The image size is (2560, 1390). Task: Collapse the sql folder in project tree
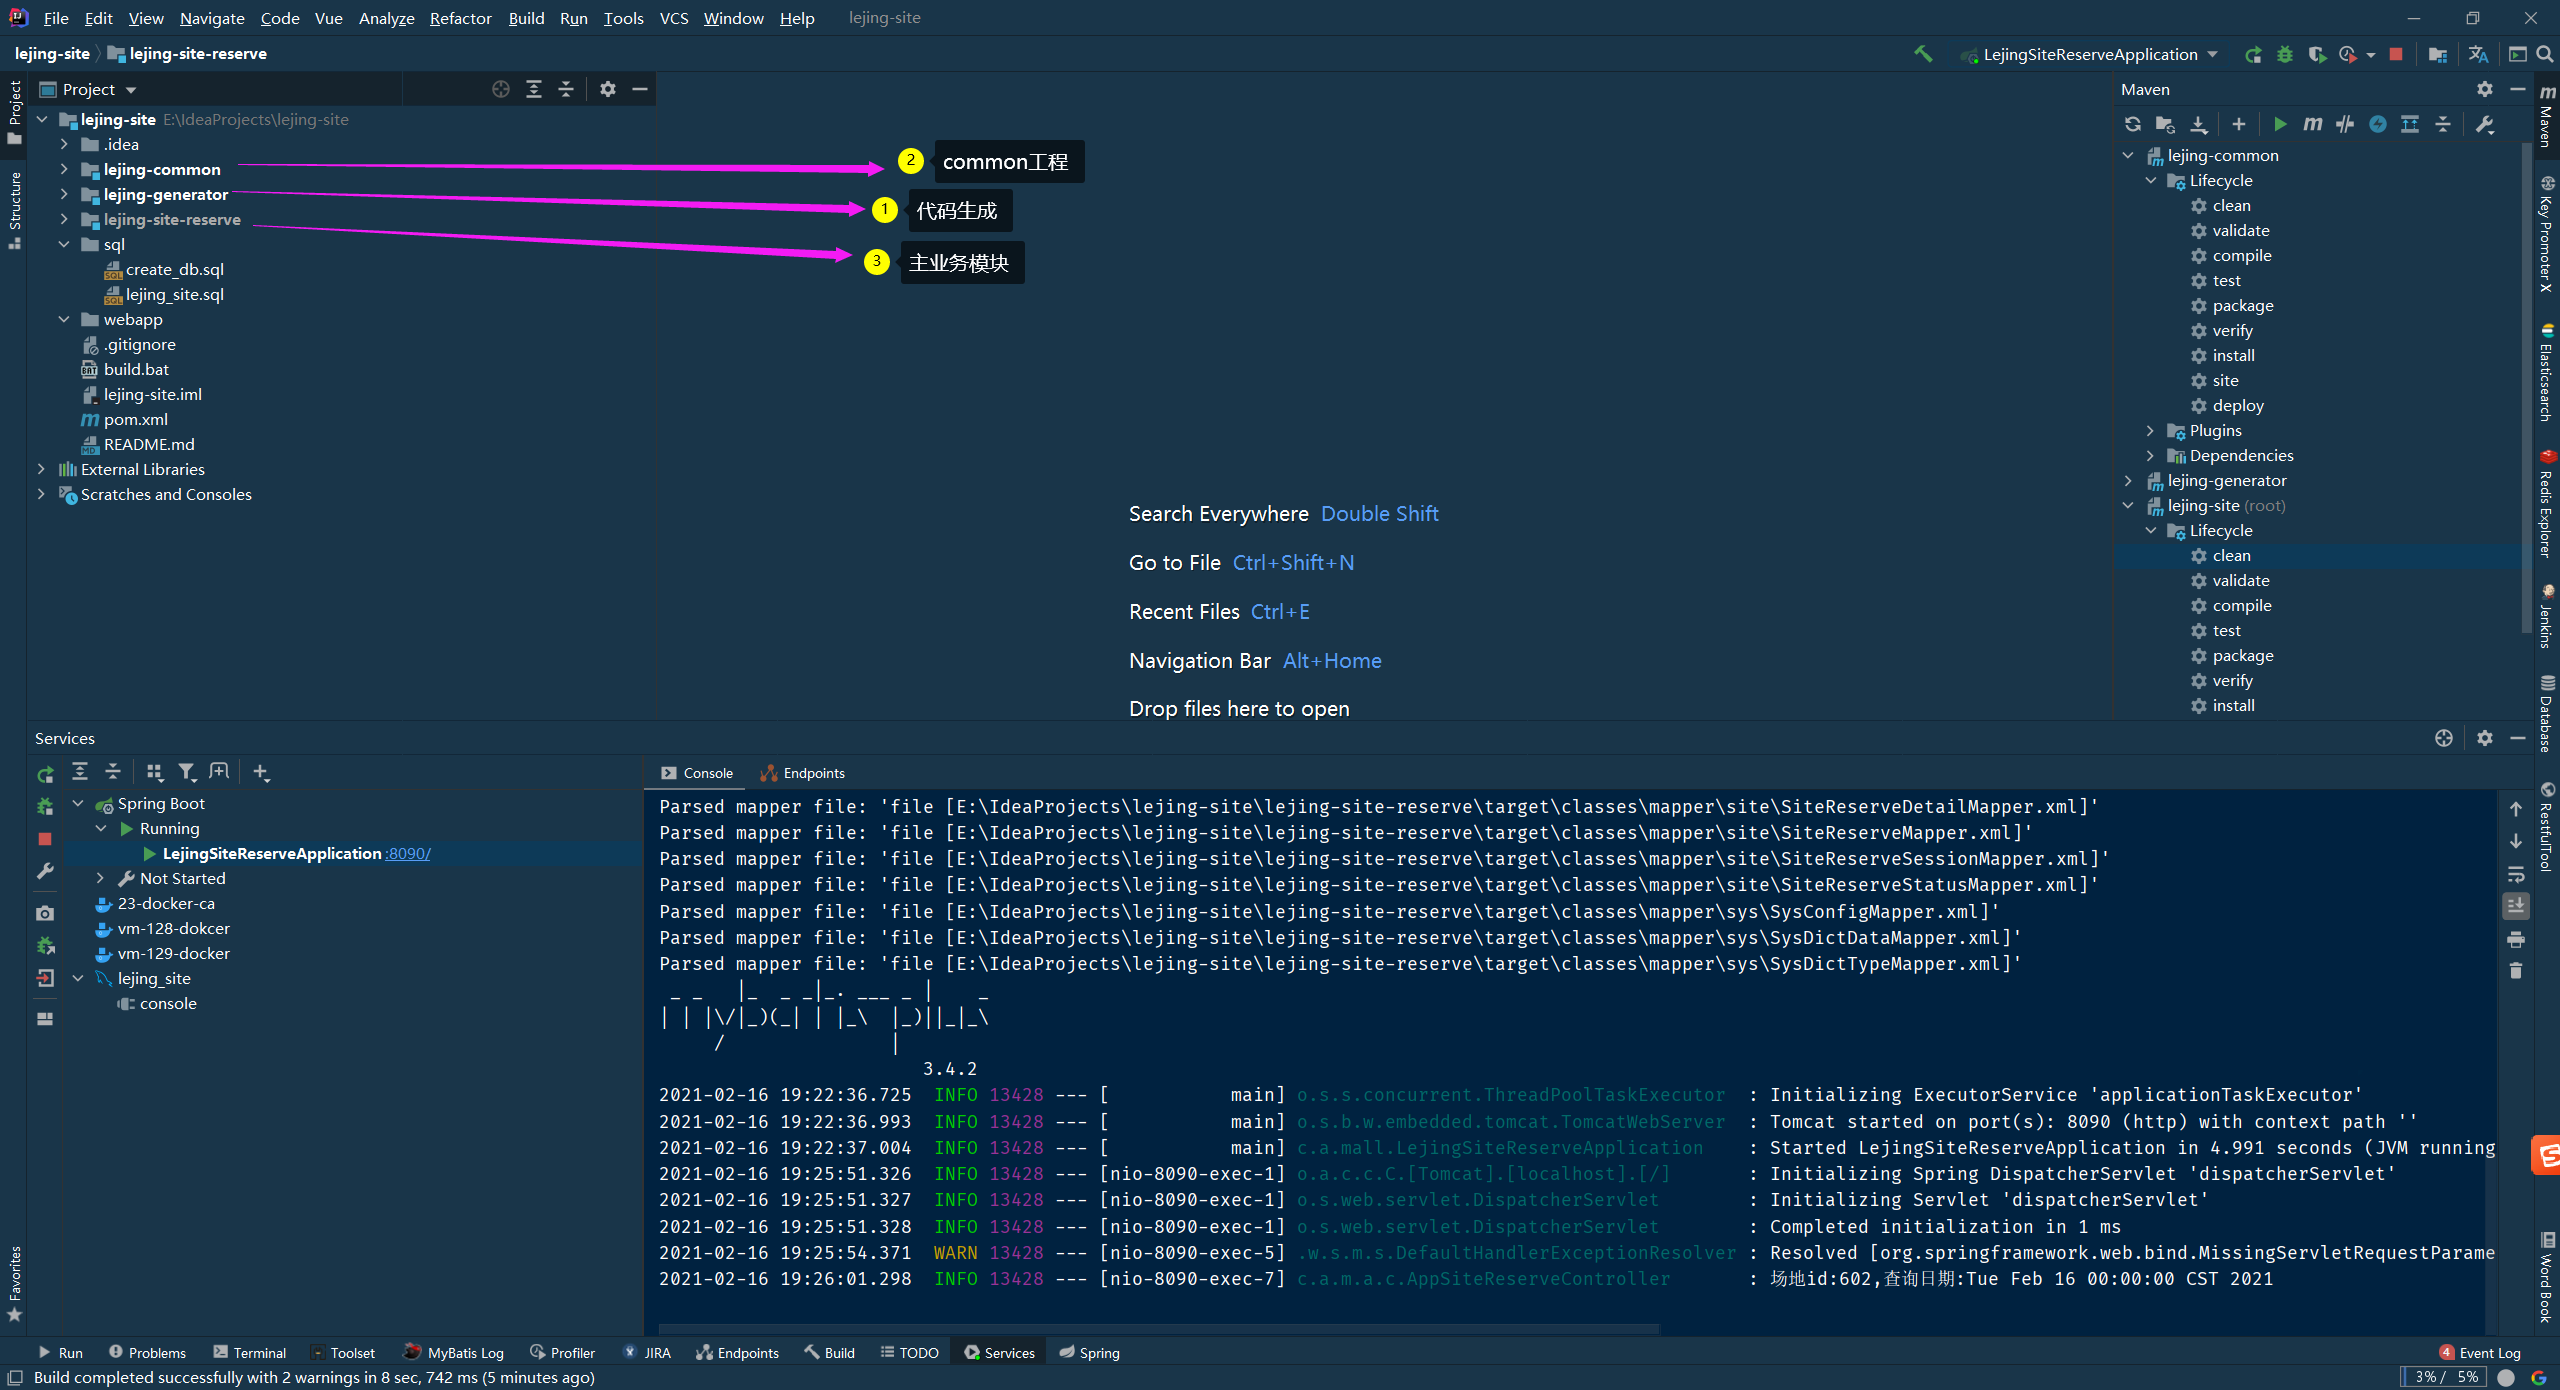pyautogui.click(x=64, y=245)
